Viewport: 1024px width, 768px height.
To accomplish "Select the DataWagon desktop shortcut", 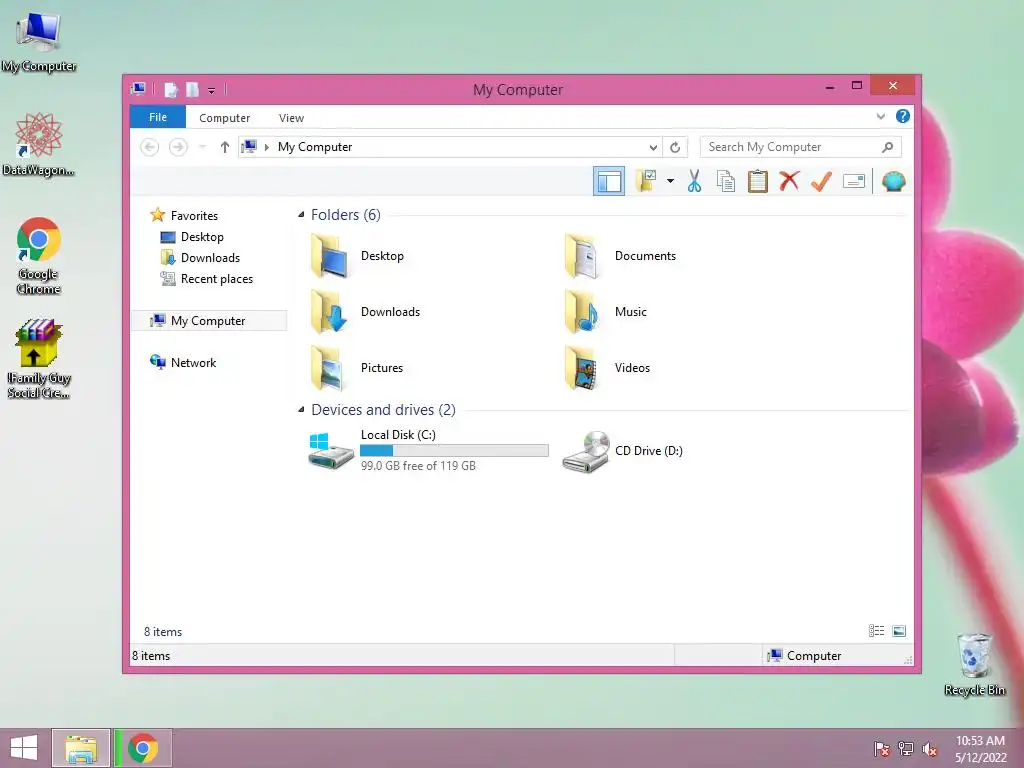I will coord(39,144).
